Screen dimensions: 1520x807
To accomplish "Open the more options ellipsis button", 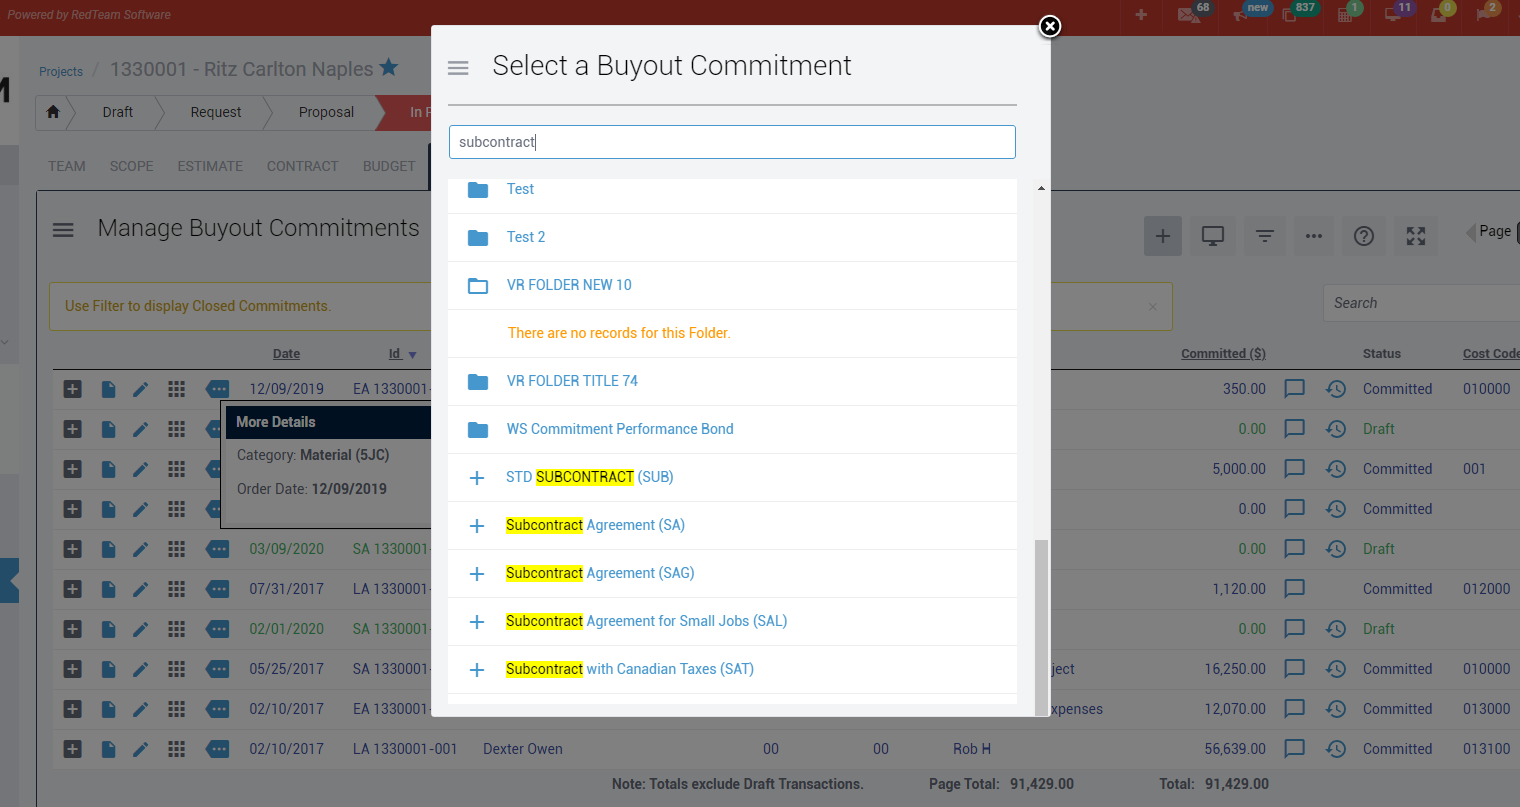I will pos(1313,236).
